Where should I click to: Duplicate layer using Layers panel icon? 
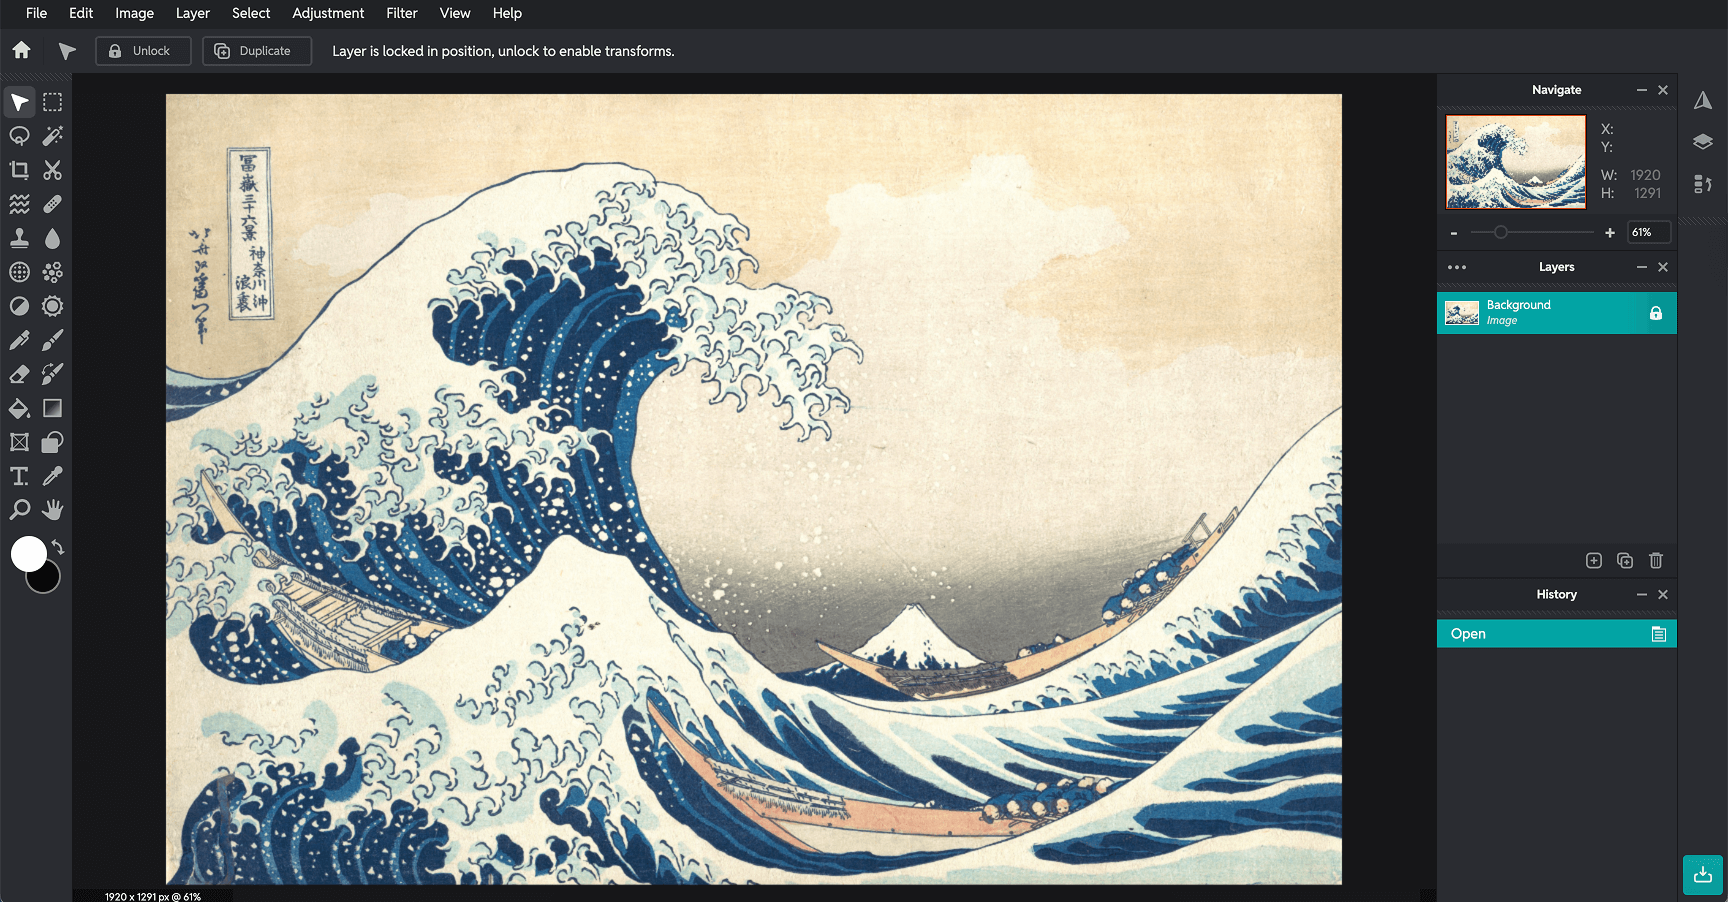(x=1625, y=560)
